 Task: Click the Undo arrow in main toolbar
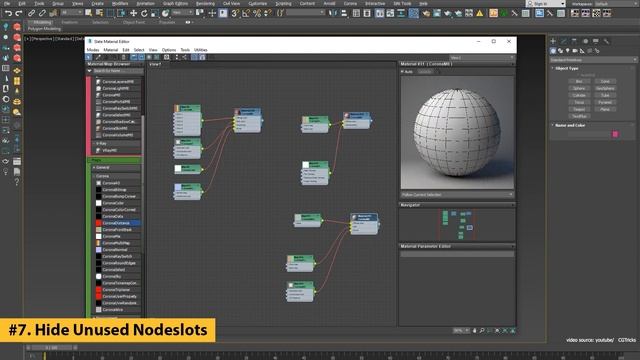8,13
